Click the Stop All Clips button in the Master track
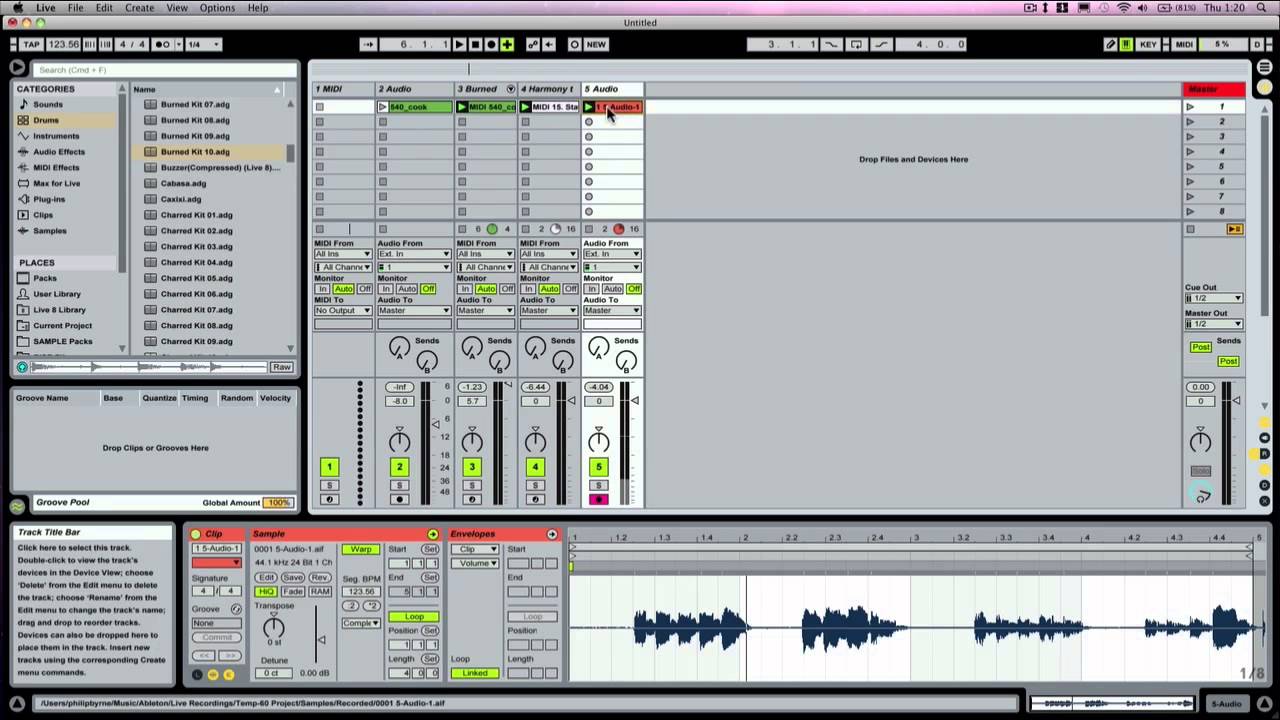Image resolution: width=1280 pixels, height=720 pixels. click(1190, 229)
